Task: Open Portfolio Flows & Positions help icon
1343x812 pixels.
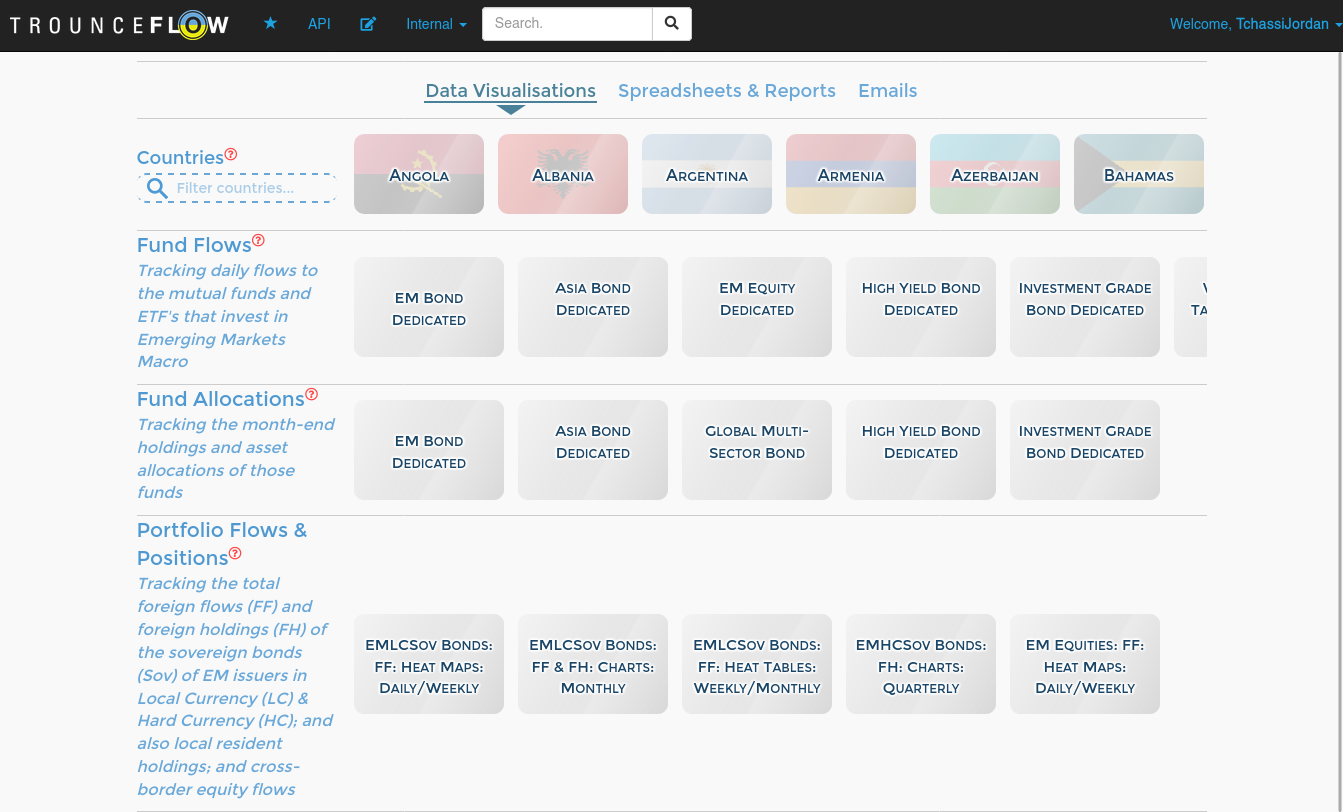Action: 235,553
